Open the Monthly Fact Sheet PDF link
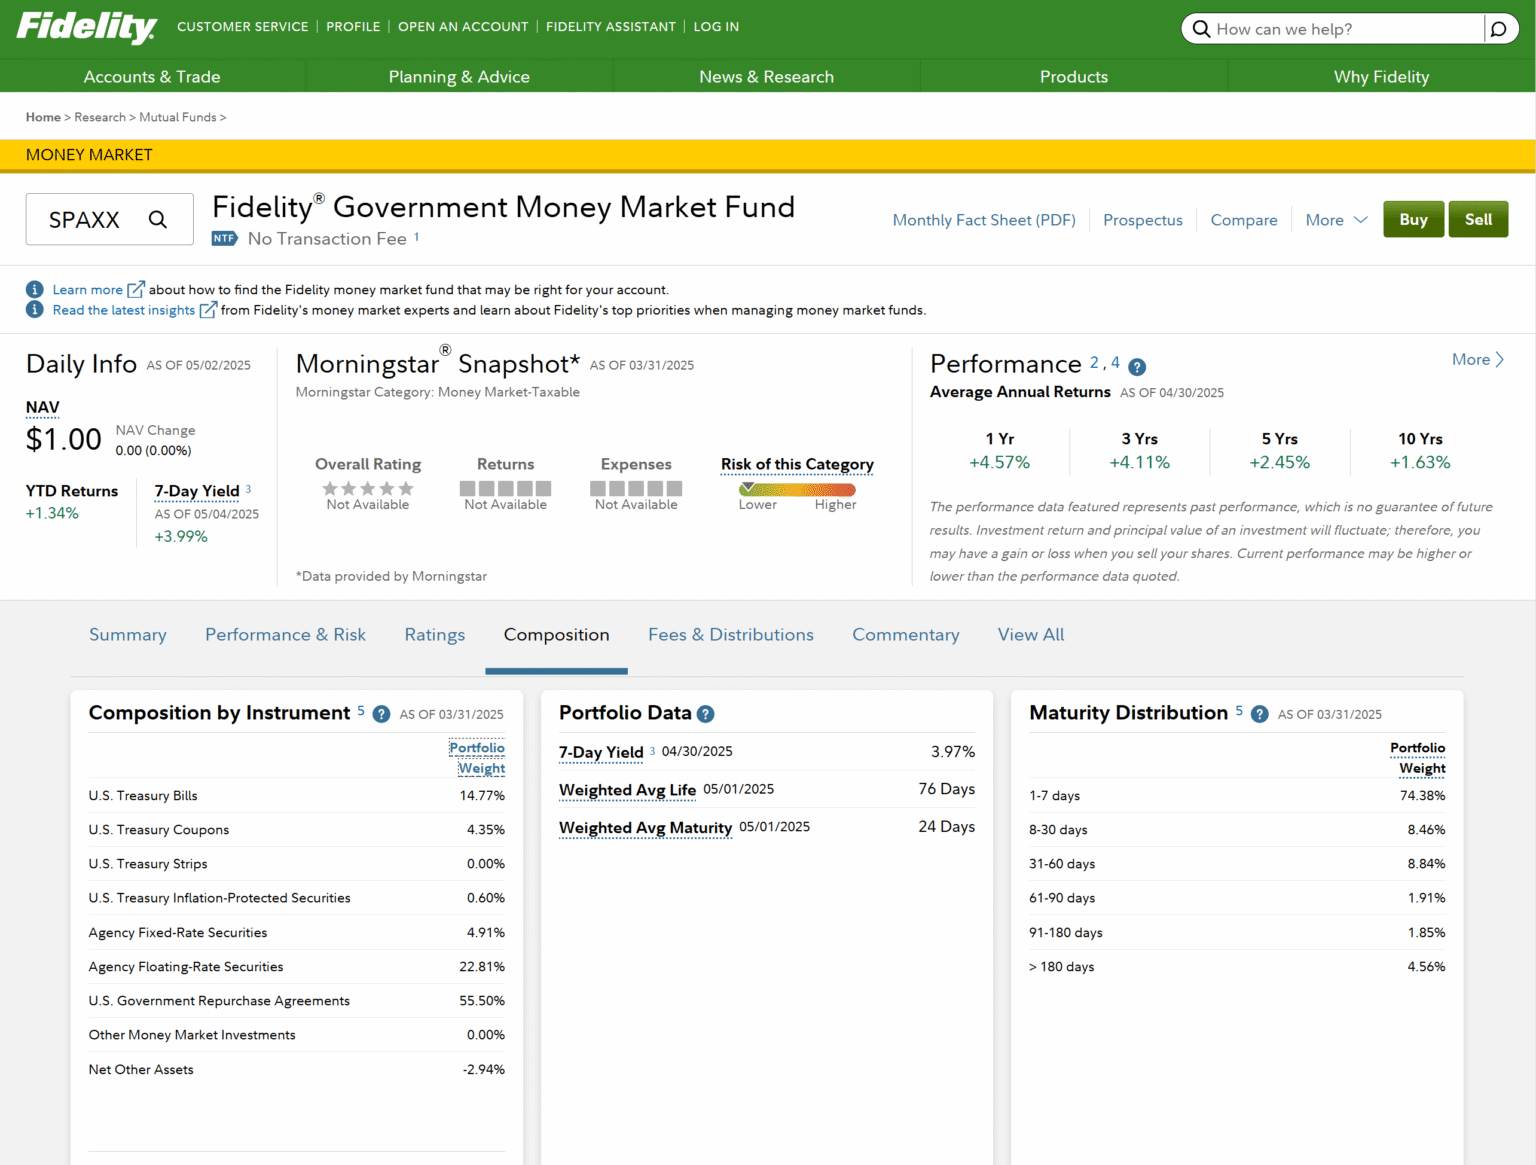 [x=983, y=219]
